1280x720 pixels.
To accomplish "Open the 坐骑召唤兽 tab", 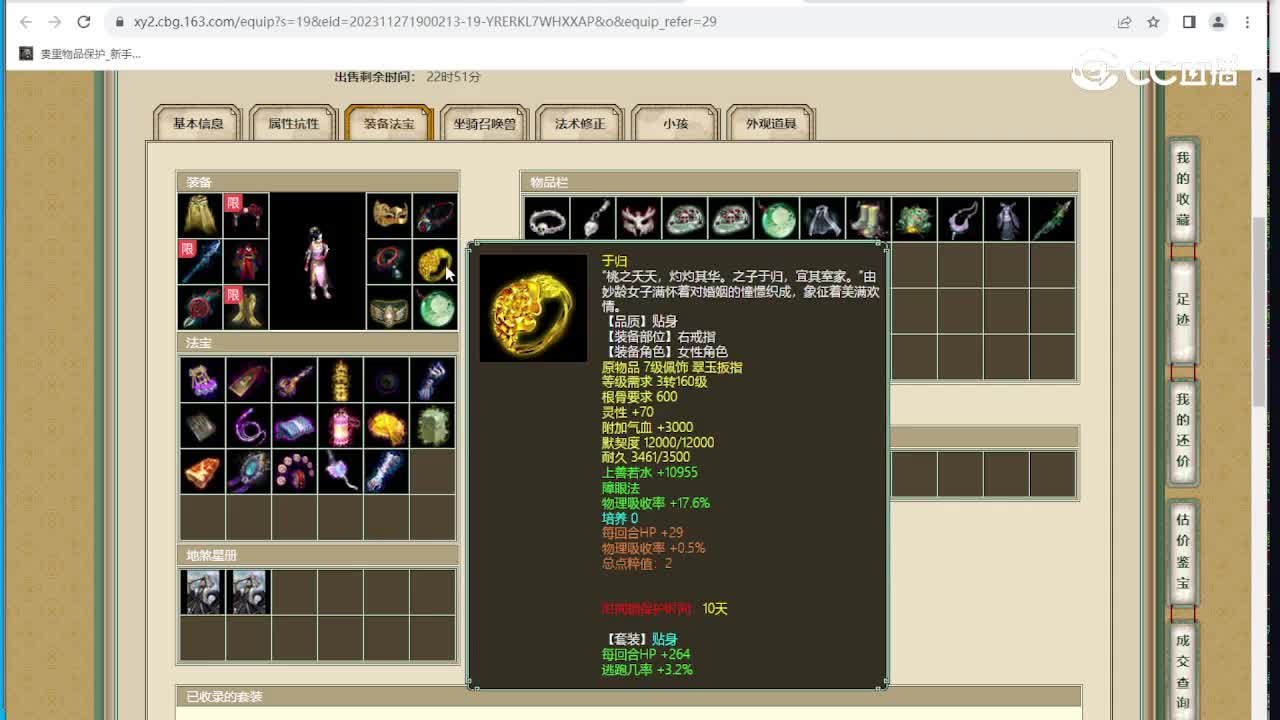I will (x=485, y=124).
